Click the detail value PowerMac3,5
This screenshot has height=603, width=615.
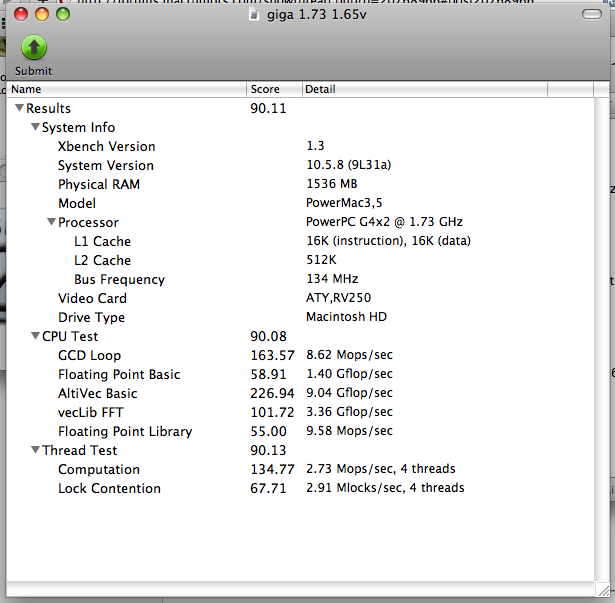point(344,203)
